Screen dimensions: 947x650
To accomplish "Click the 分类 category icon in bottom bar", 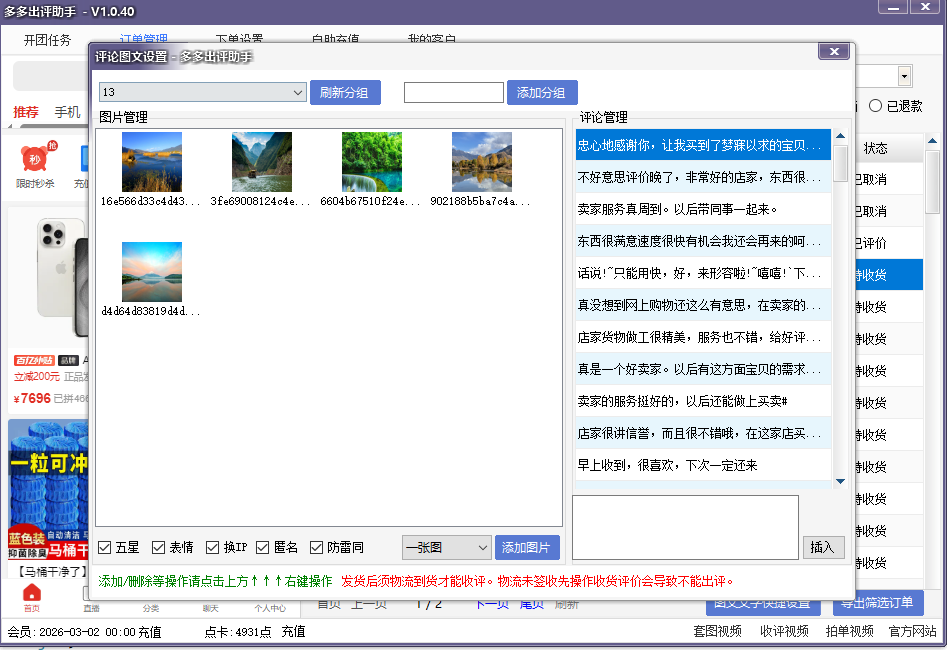I will point(150,605).
